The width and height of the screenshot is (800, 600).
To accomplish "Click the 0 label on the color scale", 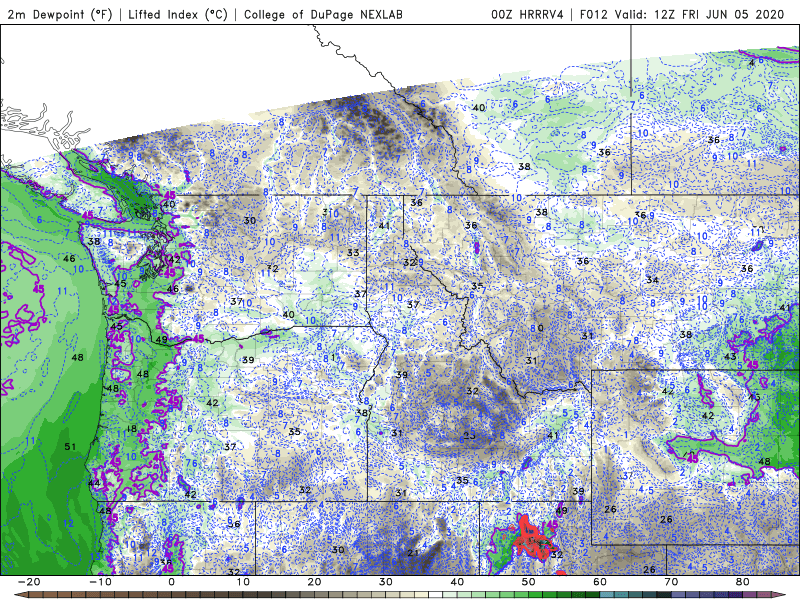I will coord(171,582).
